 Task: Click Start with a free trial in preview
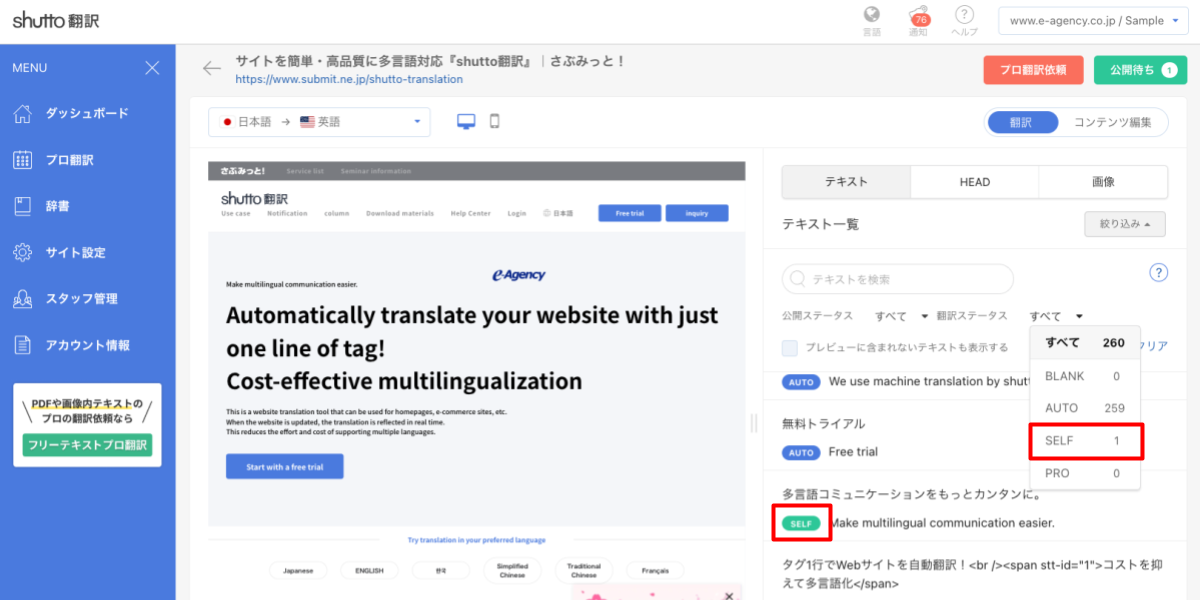click(284, 466)
